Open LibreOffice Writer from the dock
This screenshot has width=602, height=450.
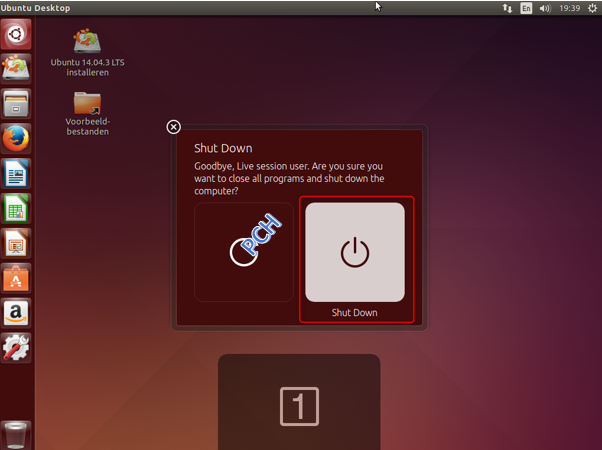16,174
